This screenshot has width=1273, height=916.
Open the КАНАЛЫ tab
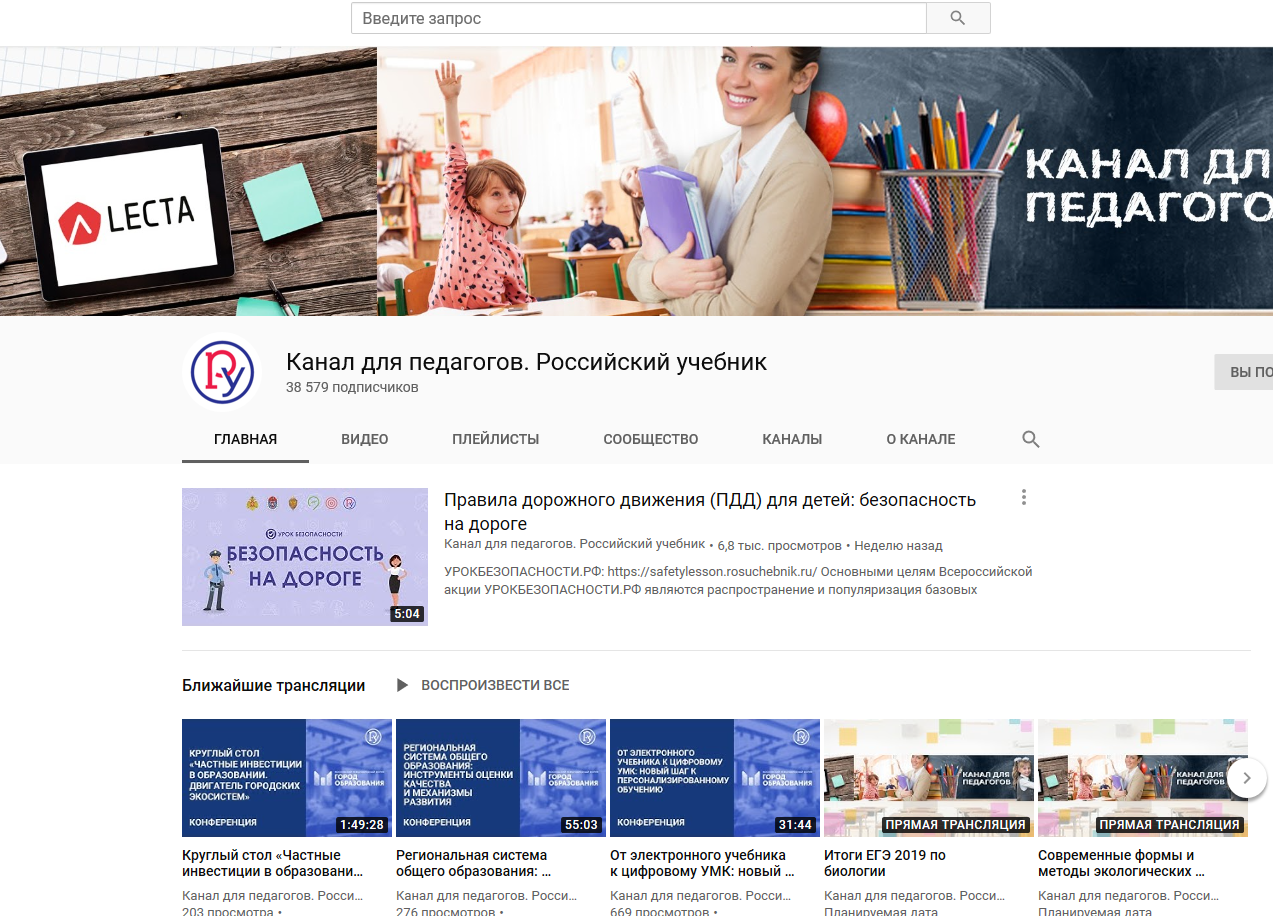[792, 439]
